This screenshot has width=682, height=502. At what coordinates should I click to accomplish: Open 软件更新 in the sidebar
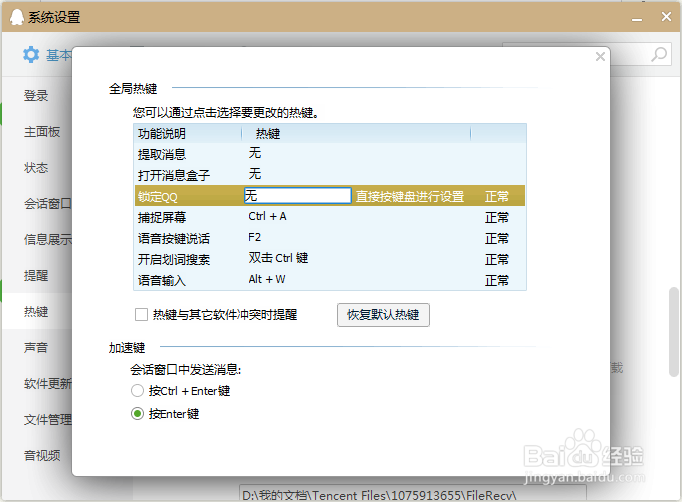(x=47, y=384)
